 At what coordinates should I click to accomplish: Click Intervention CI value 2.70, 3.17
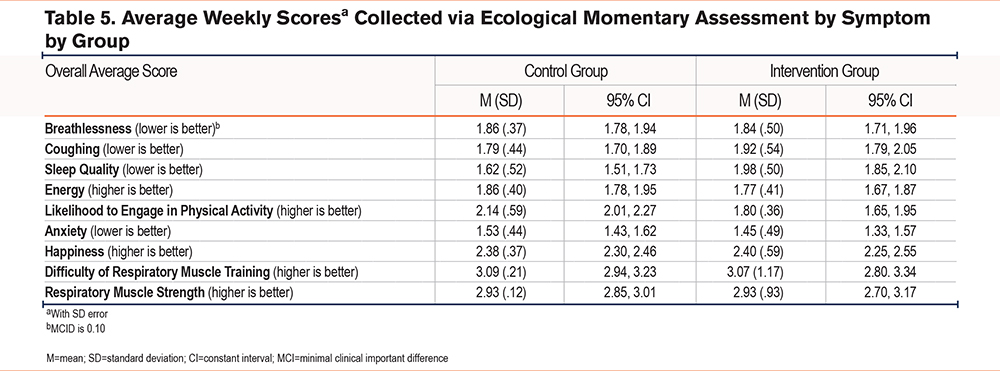click(892, 293)
